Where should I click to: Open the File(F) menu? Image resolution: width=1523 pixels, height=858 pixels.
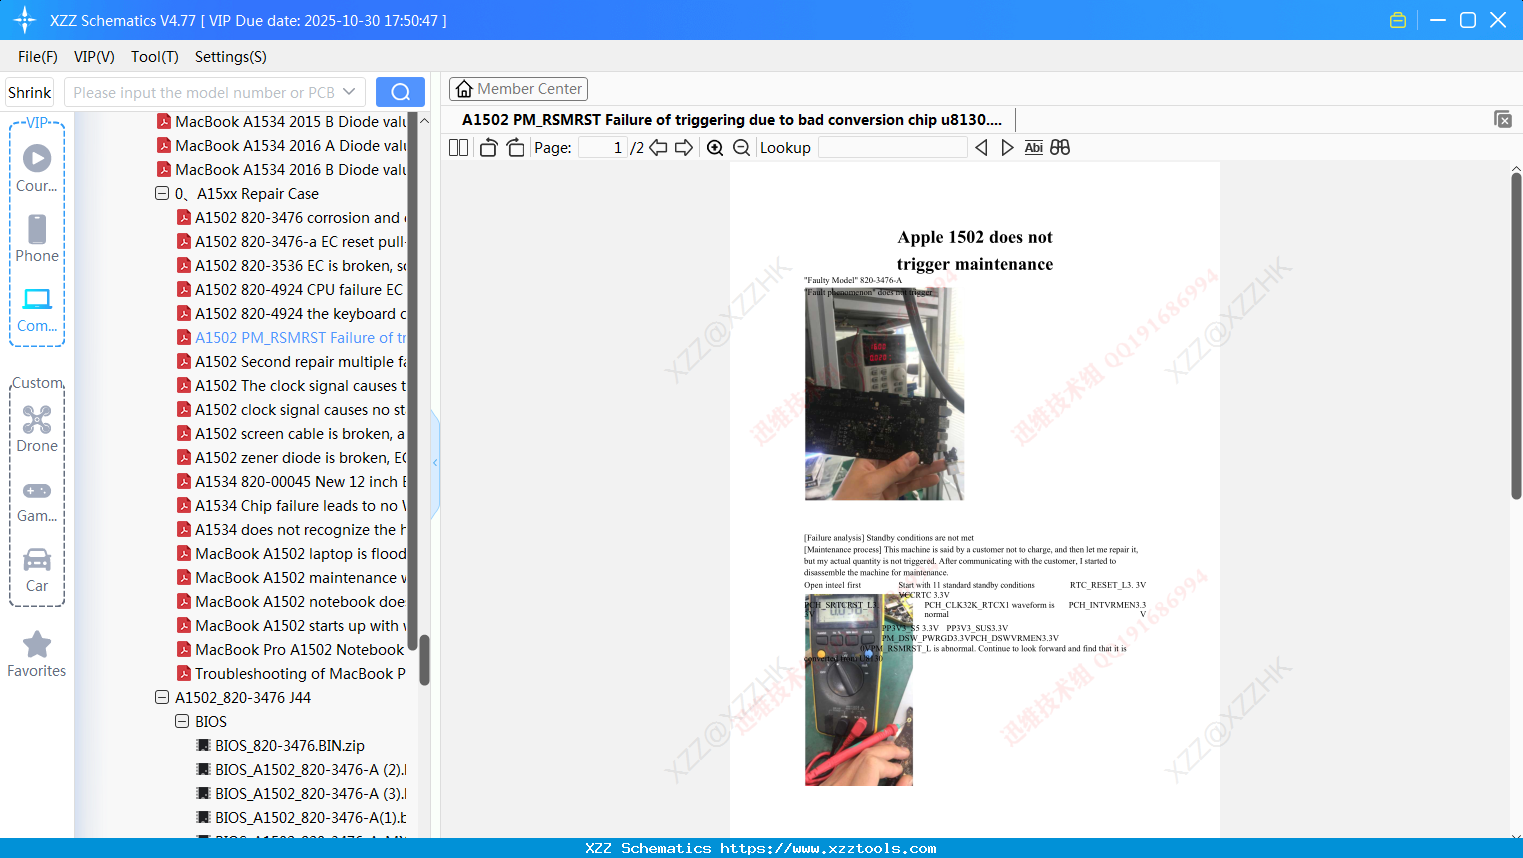pyautogui.click(x=38, y=57)
